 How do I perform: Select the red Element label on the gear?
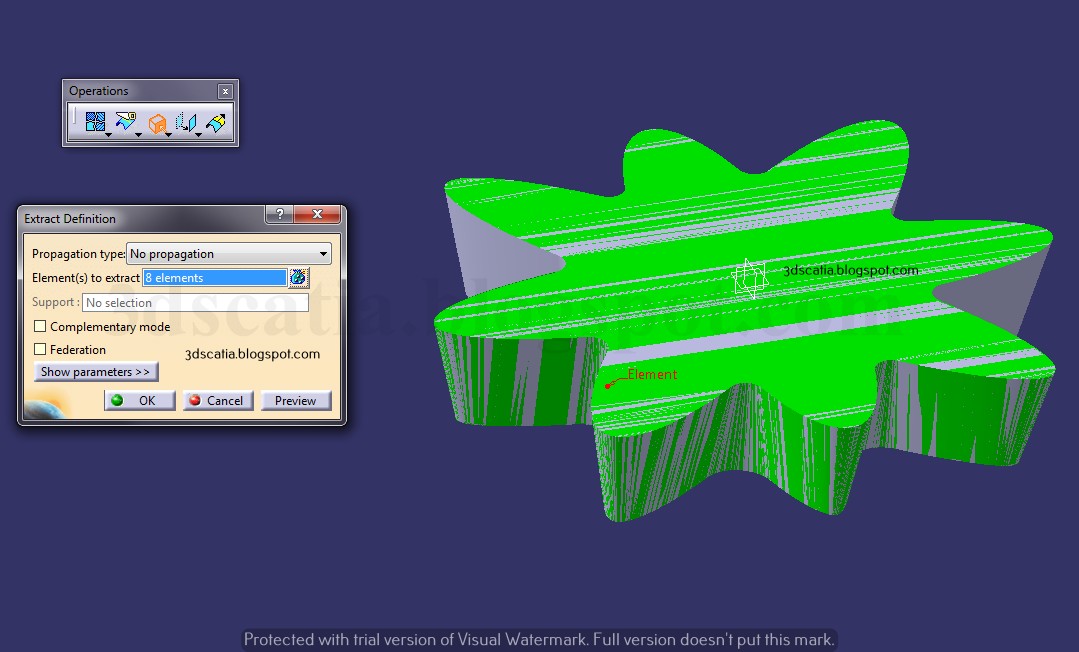tap(651, 374)
